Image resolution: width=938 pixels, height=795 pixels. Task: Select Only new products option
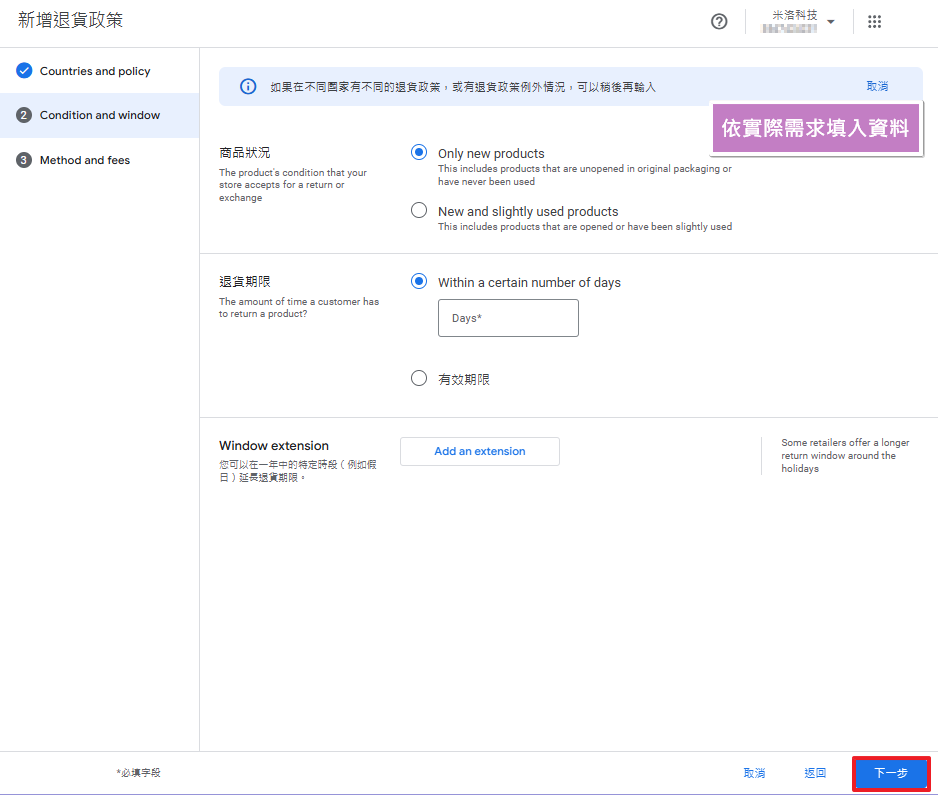coord(419,153)
